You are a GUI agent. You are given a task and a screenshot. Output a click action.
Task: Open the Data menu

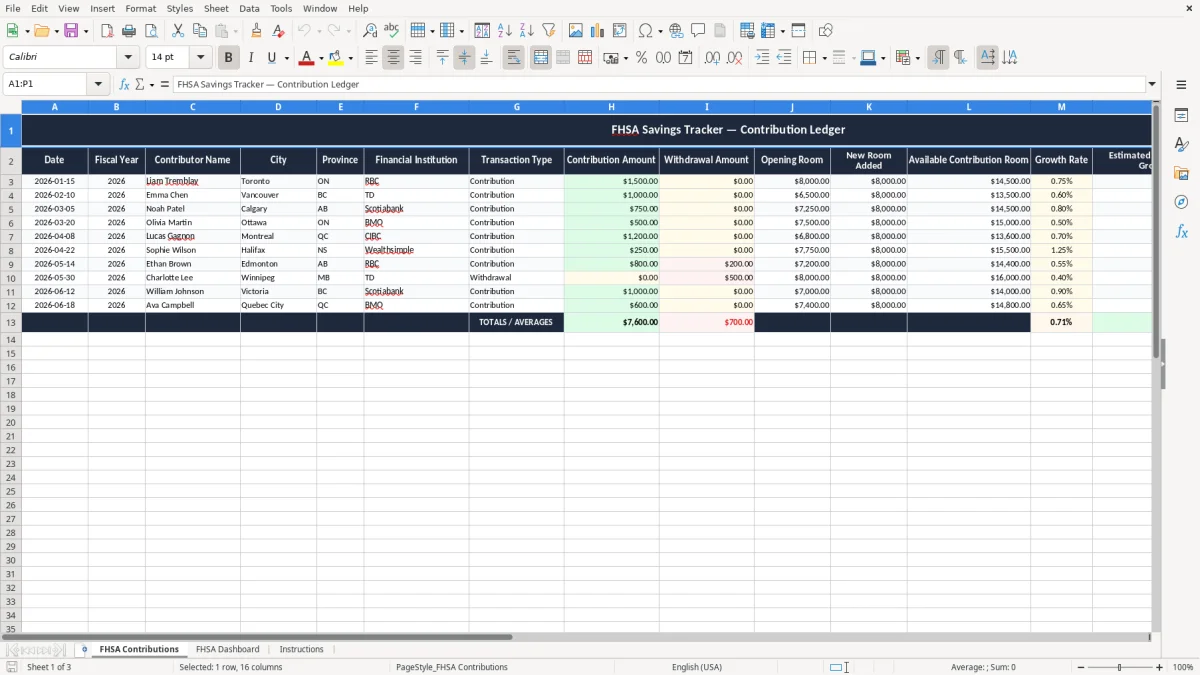click(249, 8)
